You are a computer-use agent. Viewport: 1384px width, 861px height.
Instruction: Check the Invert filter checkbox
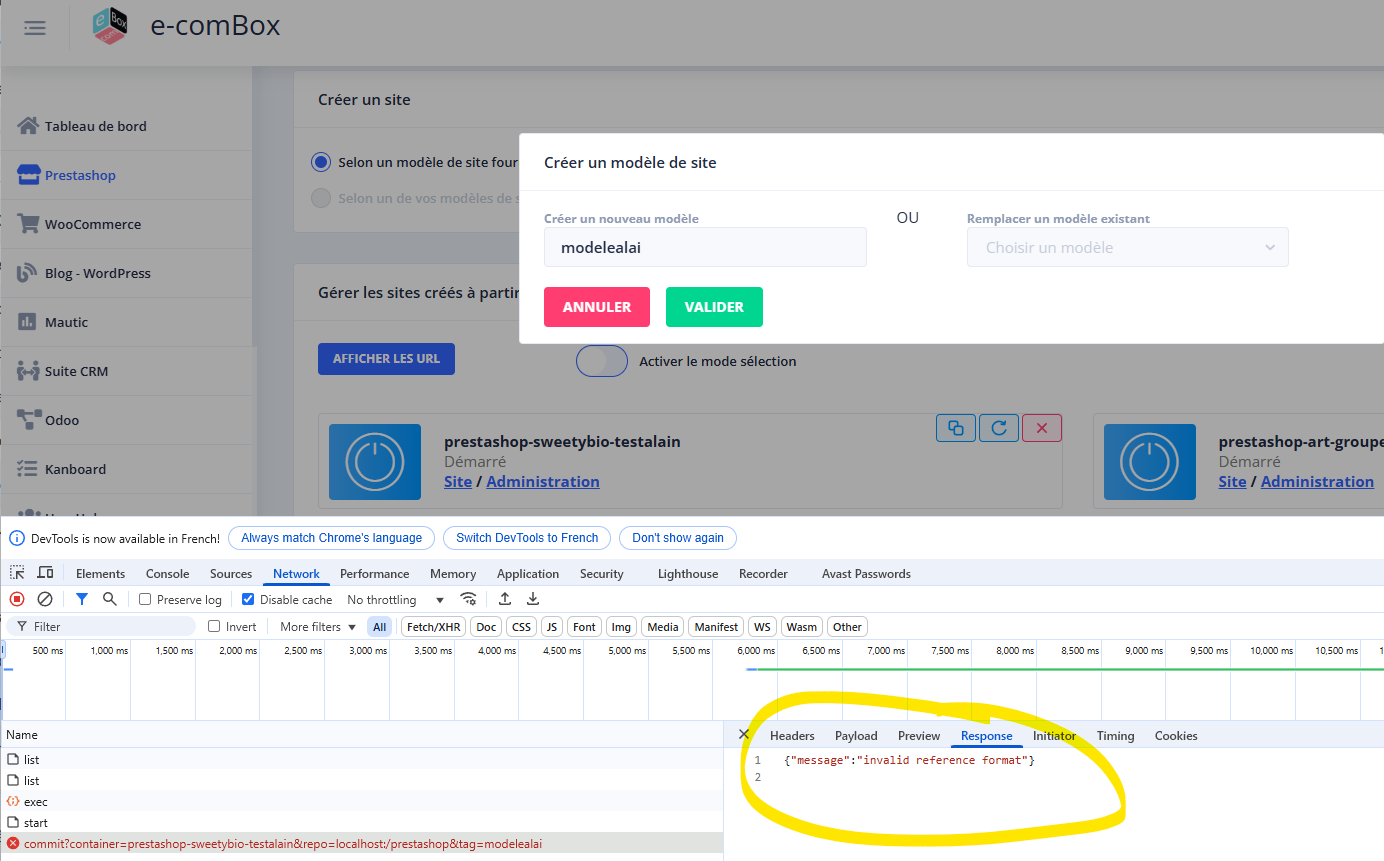pyautogui.click(x=214, y=627)
